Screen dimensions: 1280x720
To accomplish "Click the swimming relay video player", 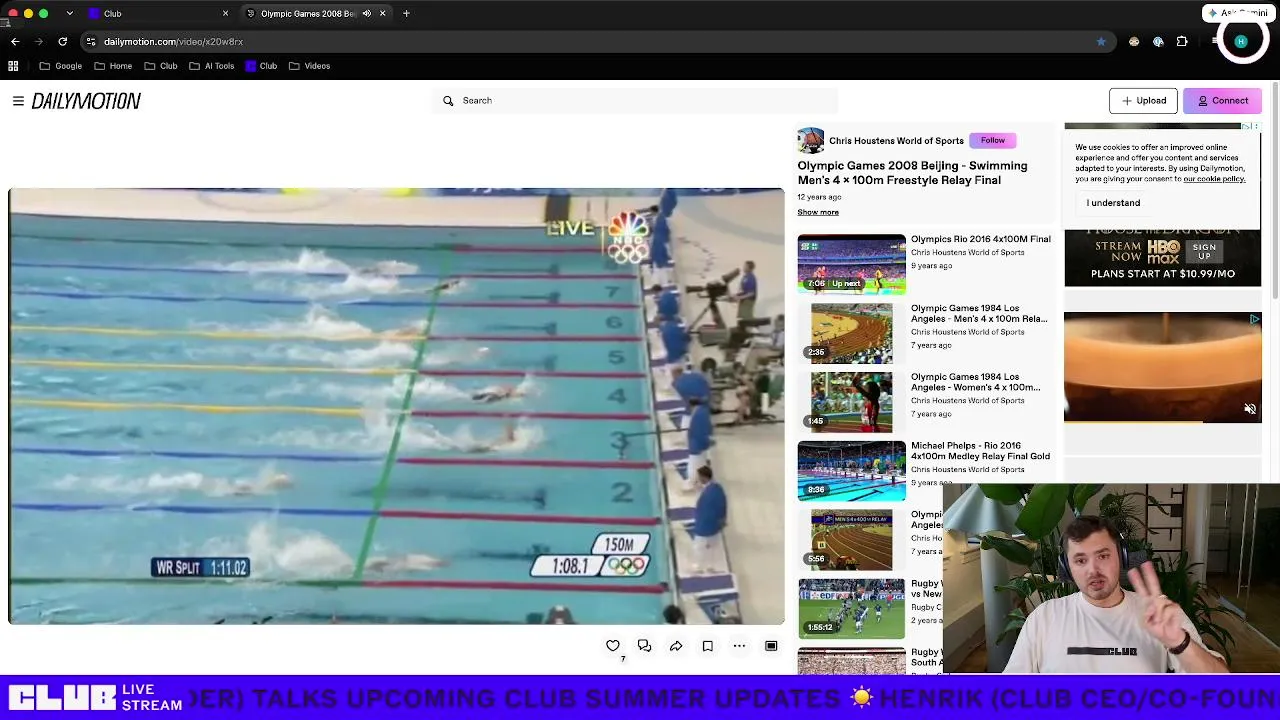I will [x=396, y=406].
